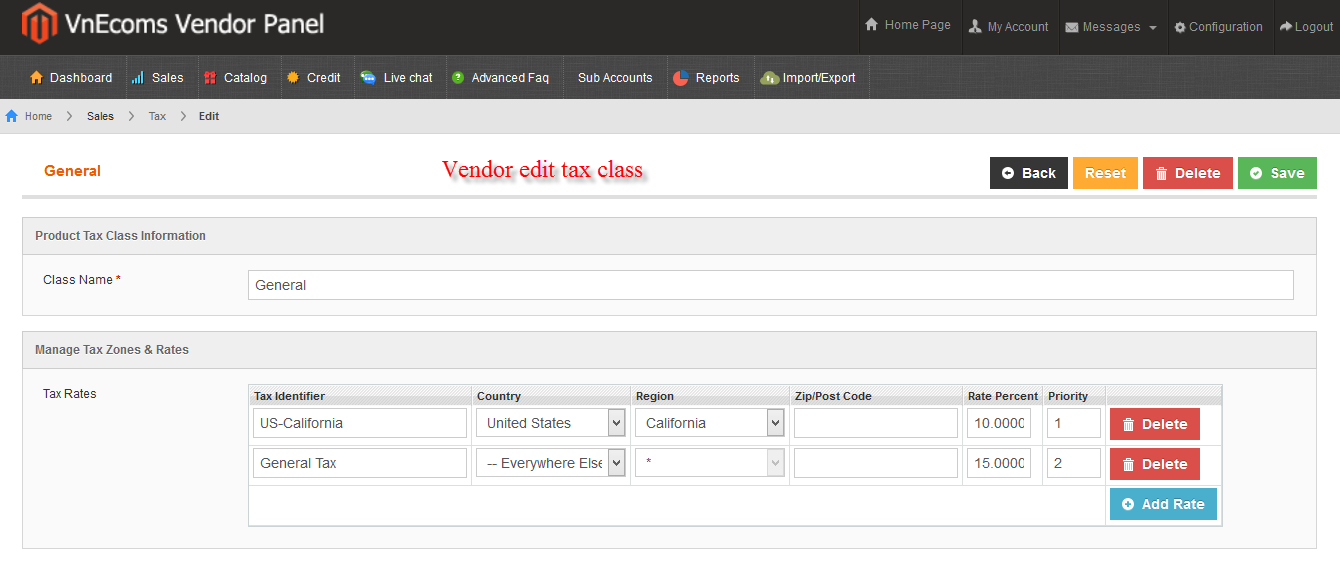Click the orange Reset button
1340x577 pixels.
click(1105, 173)
